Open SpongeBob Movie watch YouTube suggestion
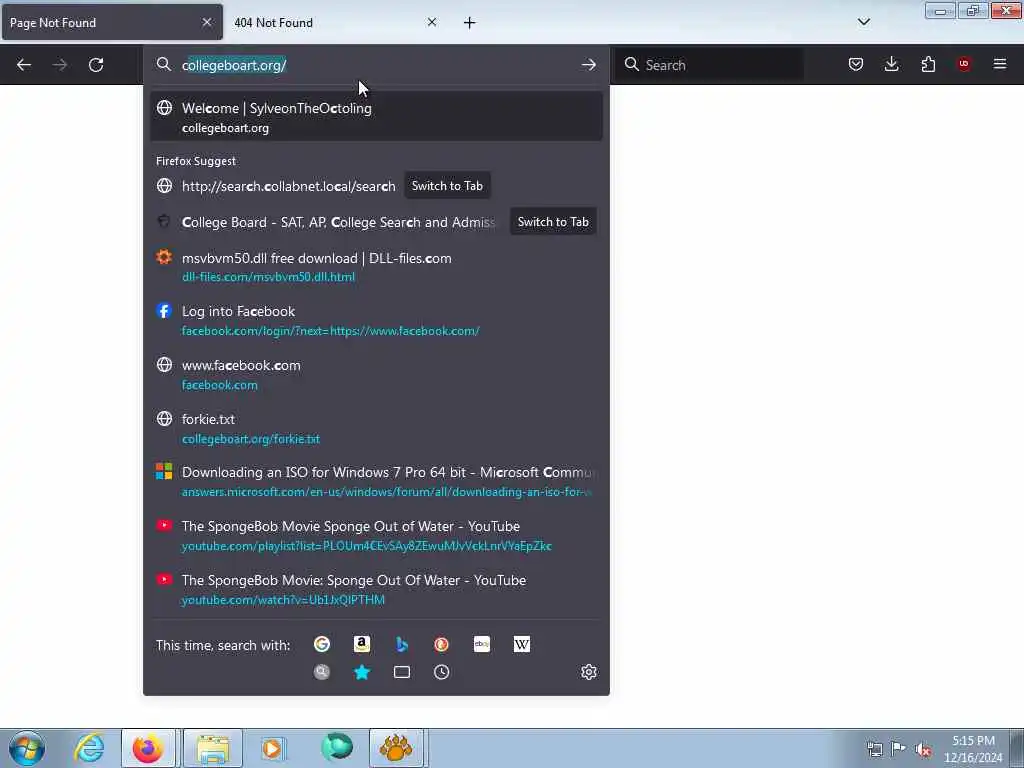 pos(376,590)
